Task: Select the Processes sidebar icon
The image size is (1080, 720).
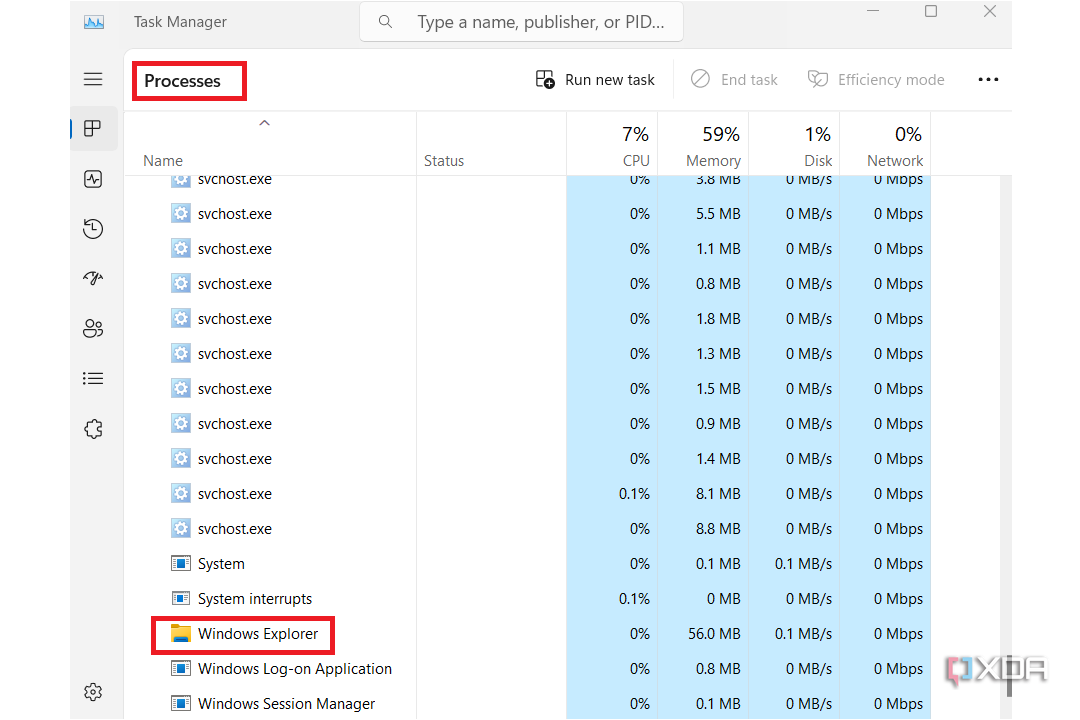Action: coord(93,129)
